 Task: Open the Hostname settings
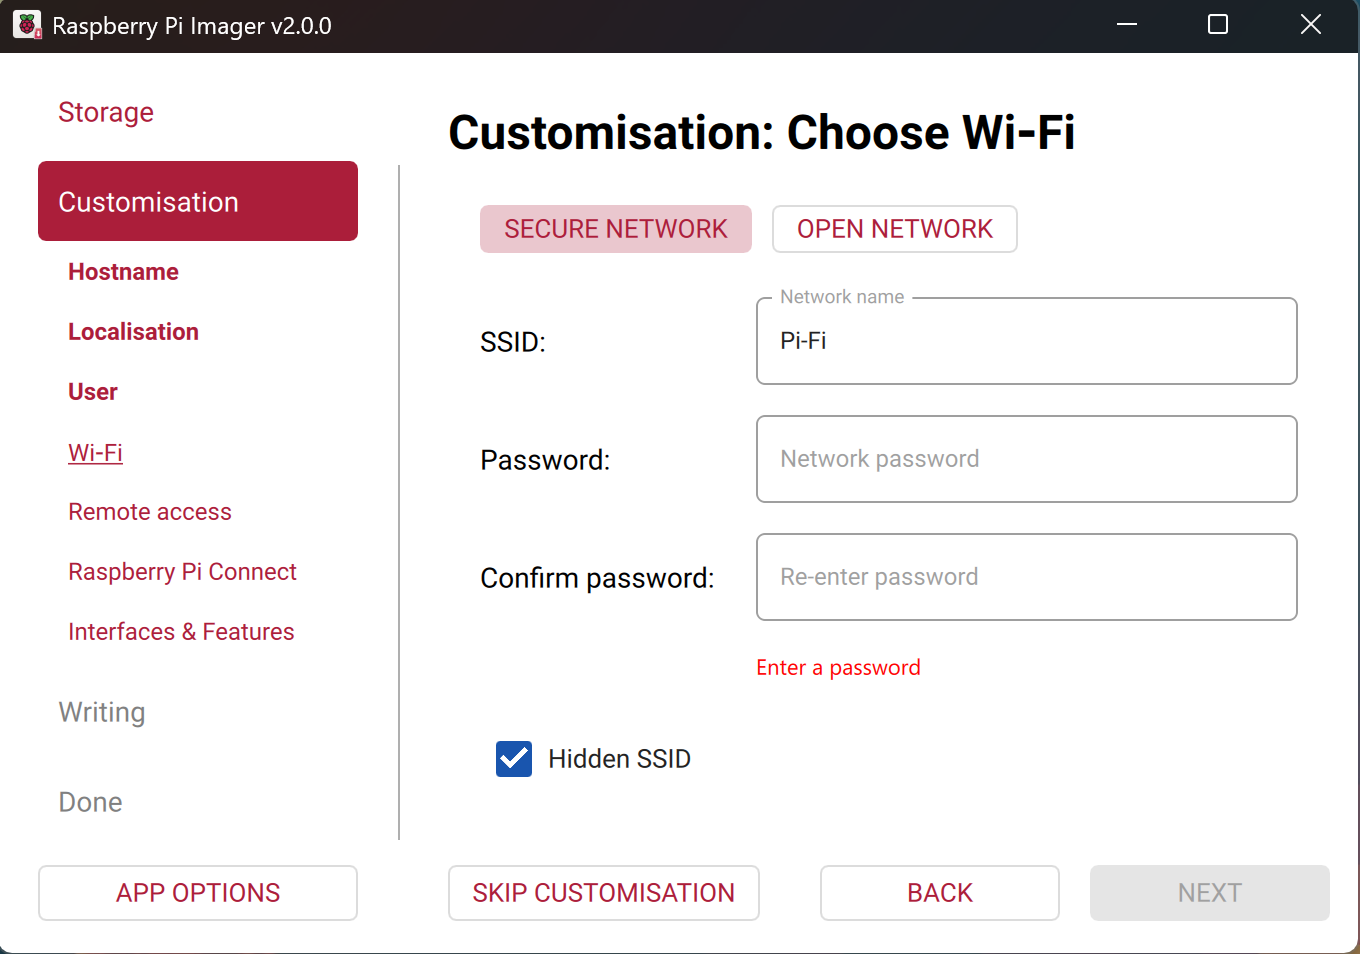(x=123, y=271)
